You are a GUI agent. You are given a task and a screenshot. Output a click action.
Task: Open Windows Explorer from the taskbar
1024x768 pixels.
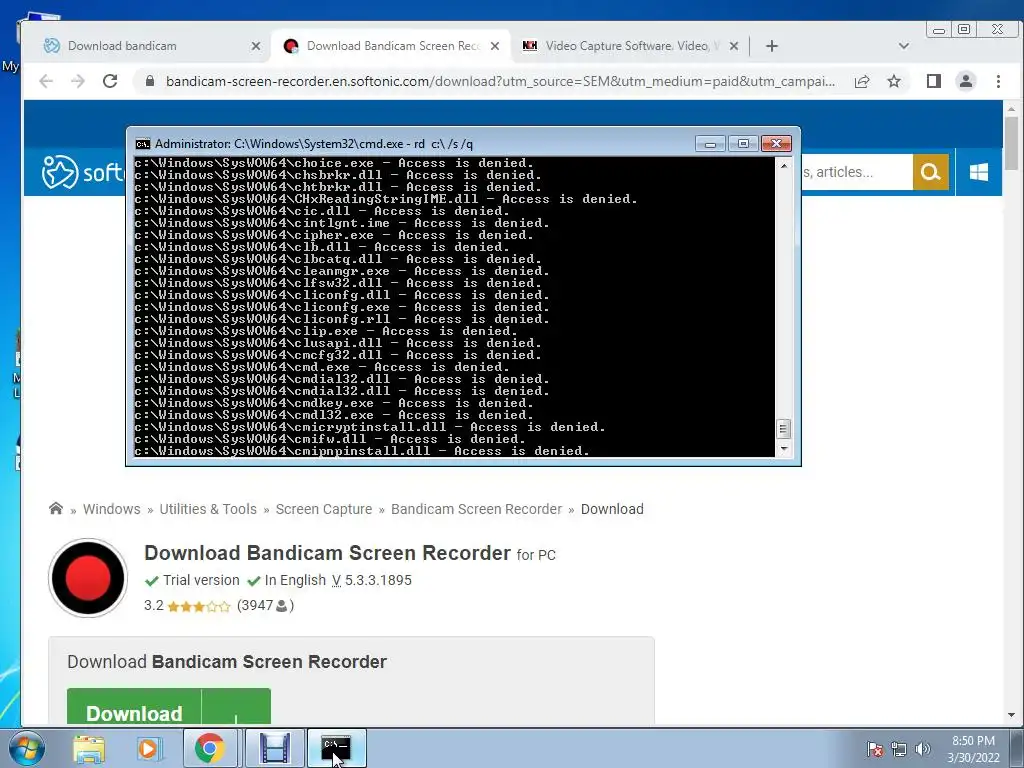(89, 748)
